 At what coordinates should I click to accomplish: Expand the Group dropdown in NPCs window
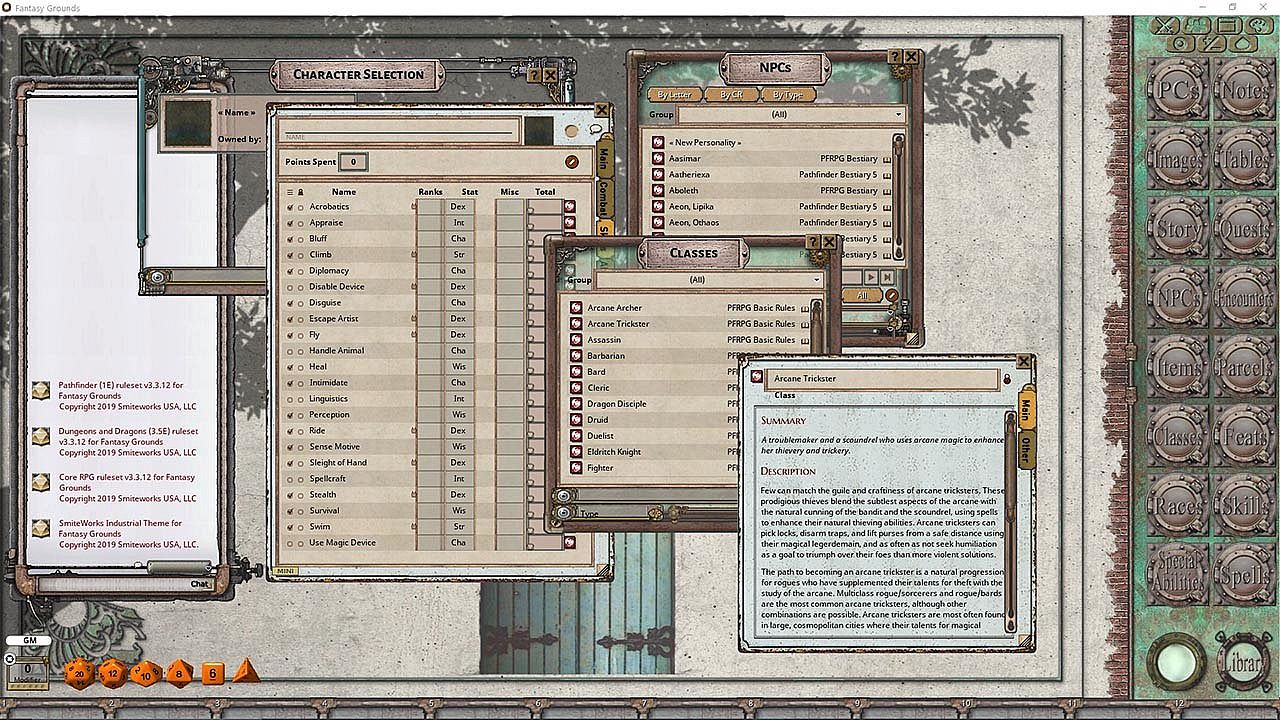coord(792,114)
